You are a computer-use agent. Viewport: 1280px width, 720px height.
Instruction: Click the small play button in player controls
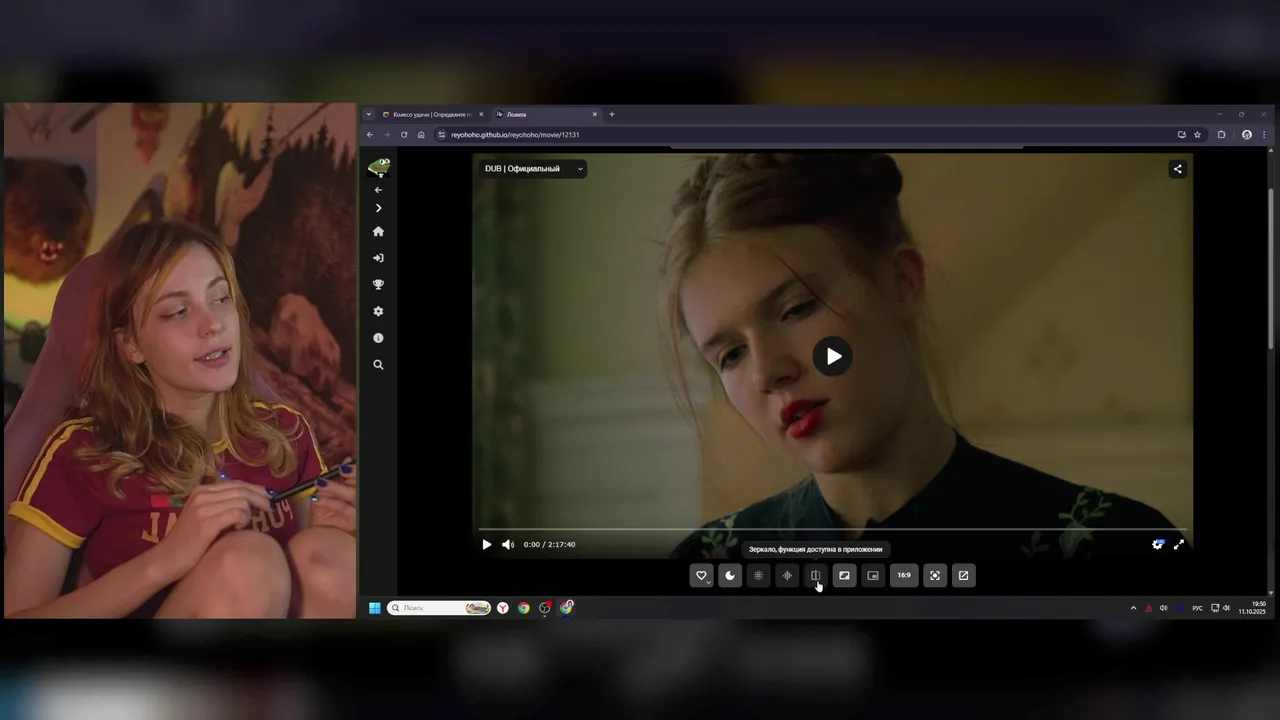pos(487,545)
